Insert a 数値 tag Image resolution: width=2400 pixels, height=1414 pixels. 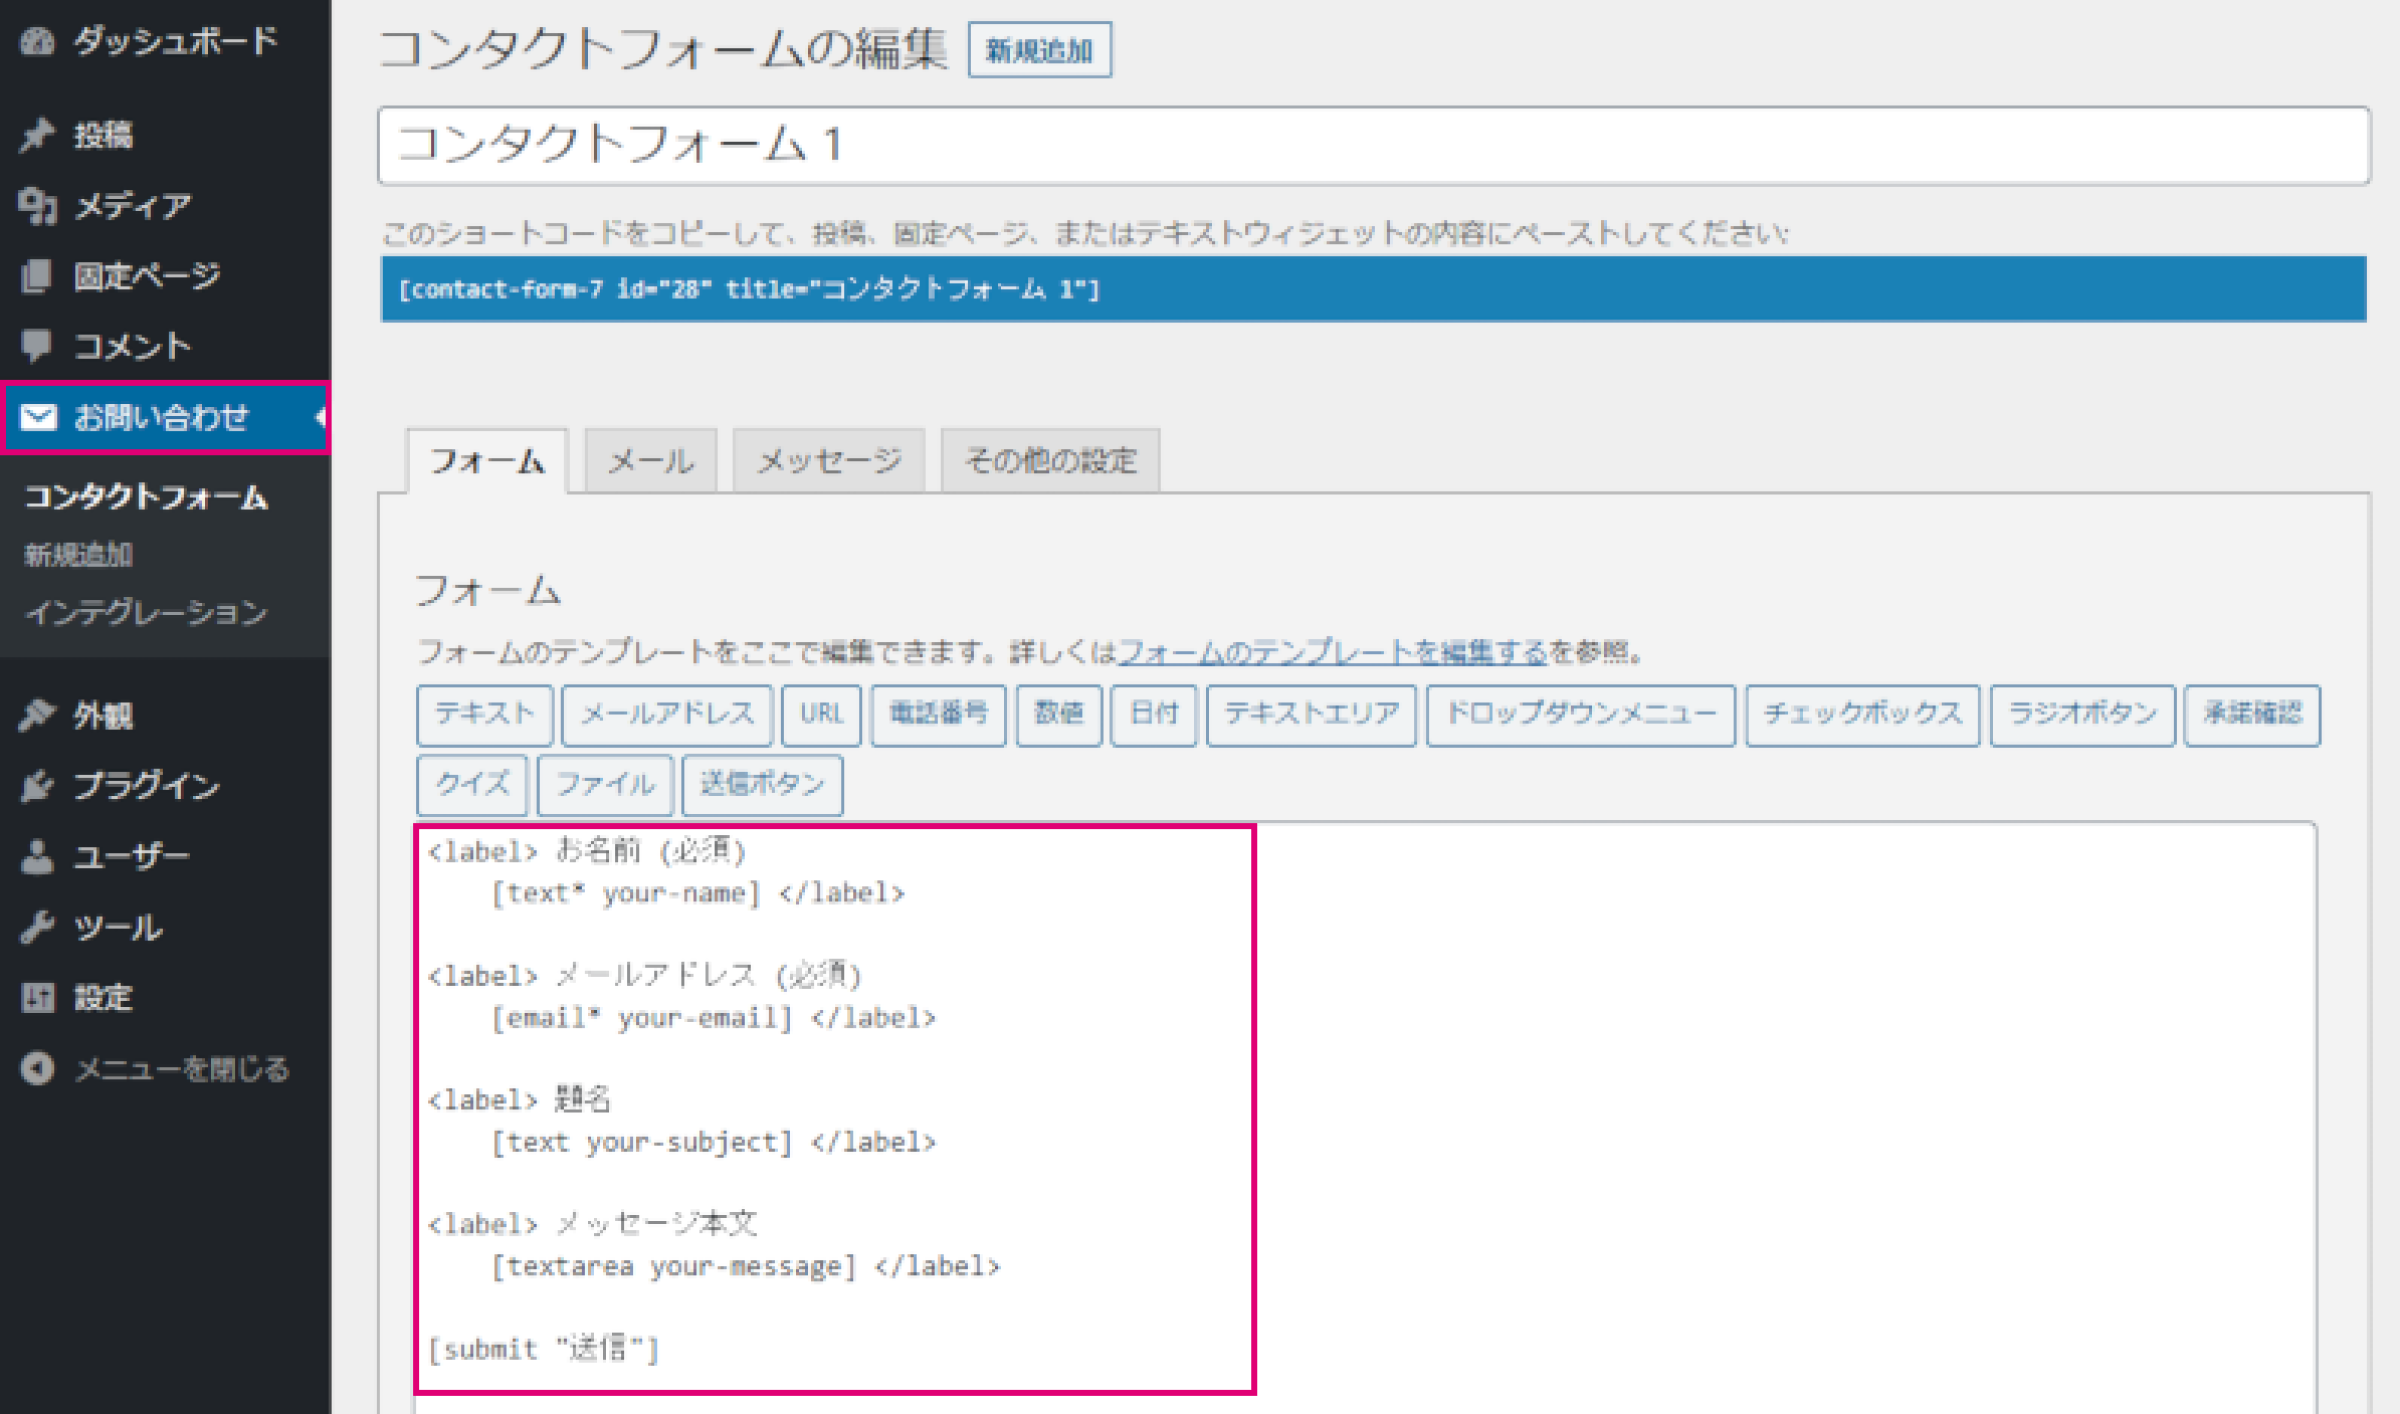pyautogui.click(x=1059, y=714)
